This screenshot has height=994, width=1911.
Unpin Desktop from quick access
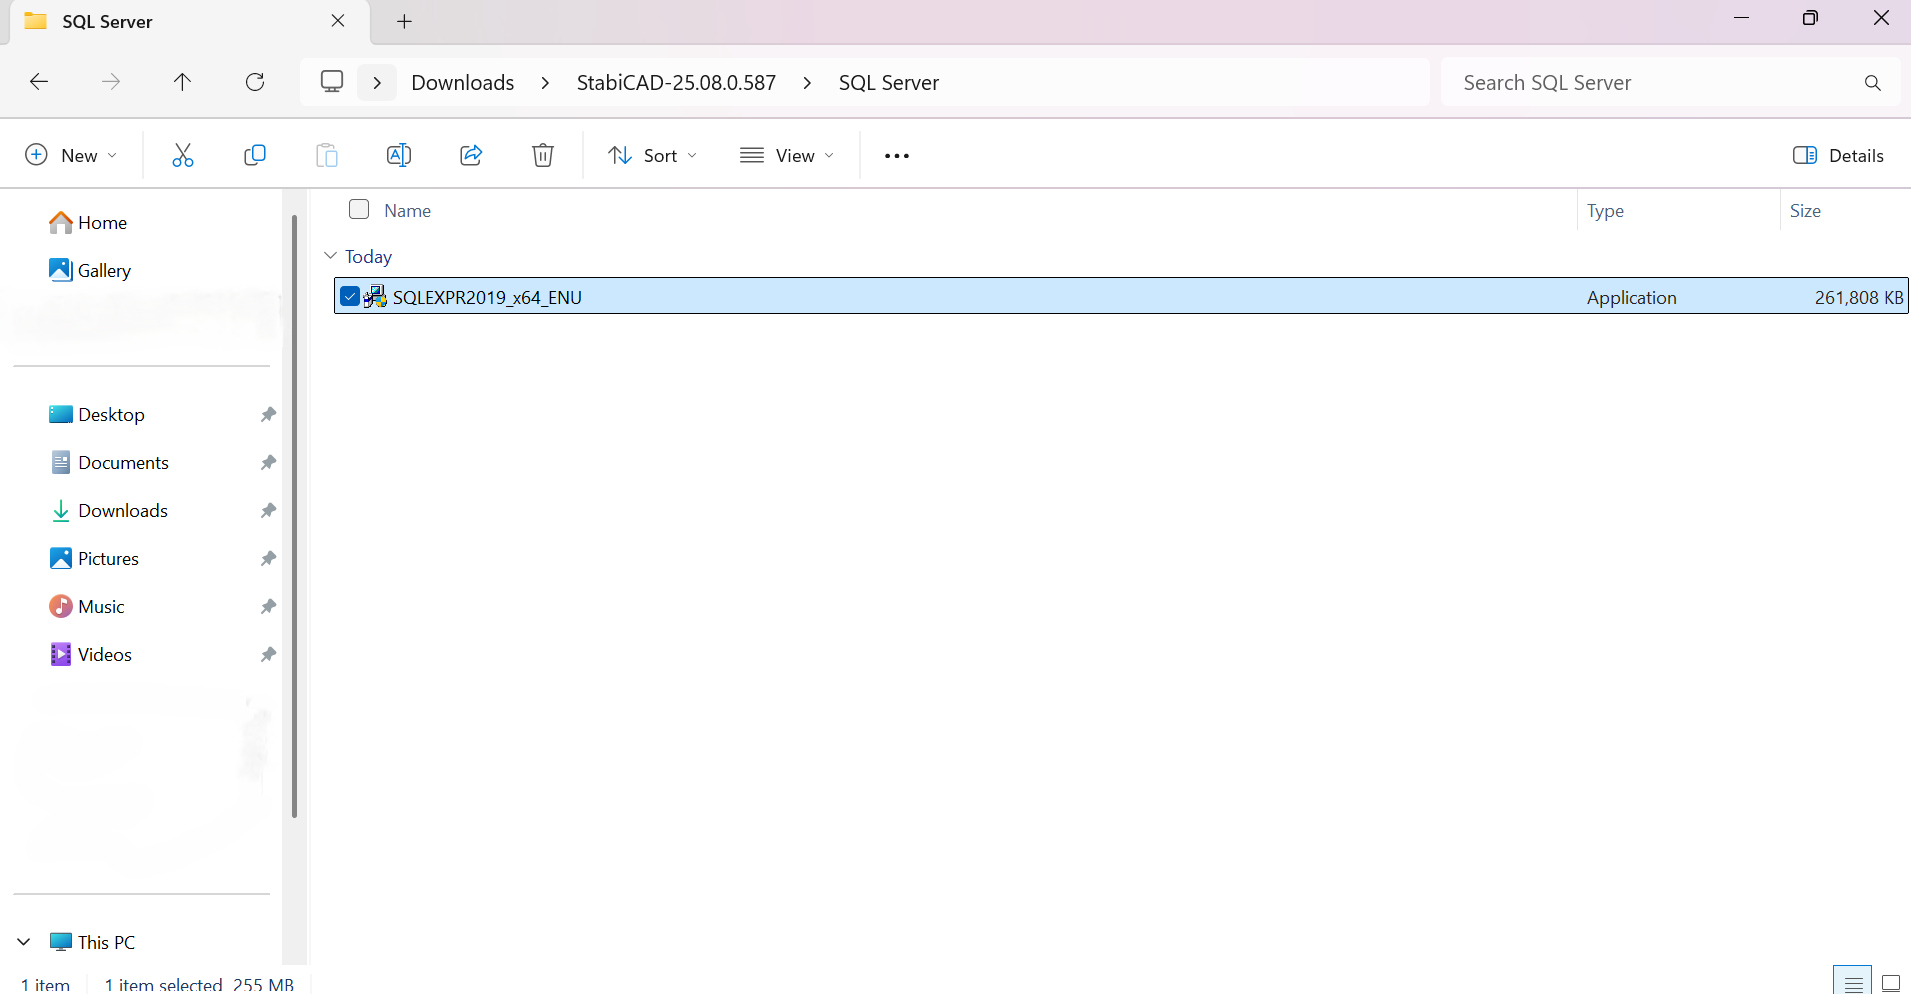click(x=268, y=415)
